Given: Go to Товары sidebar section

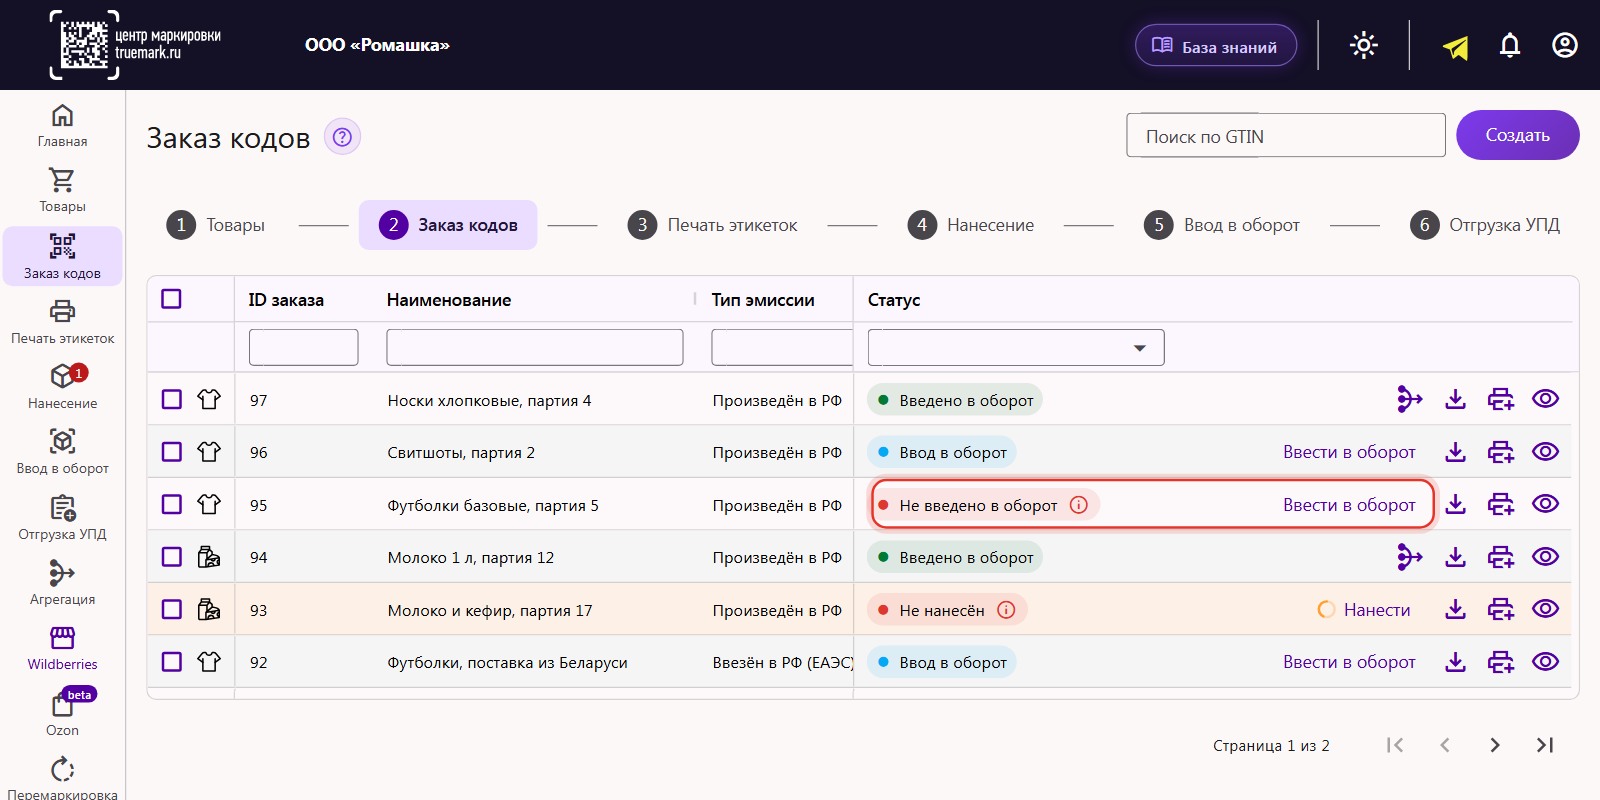Looking at the screenshot, I should pyautogui.click(x=62, y=192).
